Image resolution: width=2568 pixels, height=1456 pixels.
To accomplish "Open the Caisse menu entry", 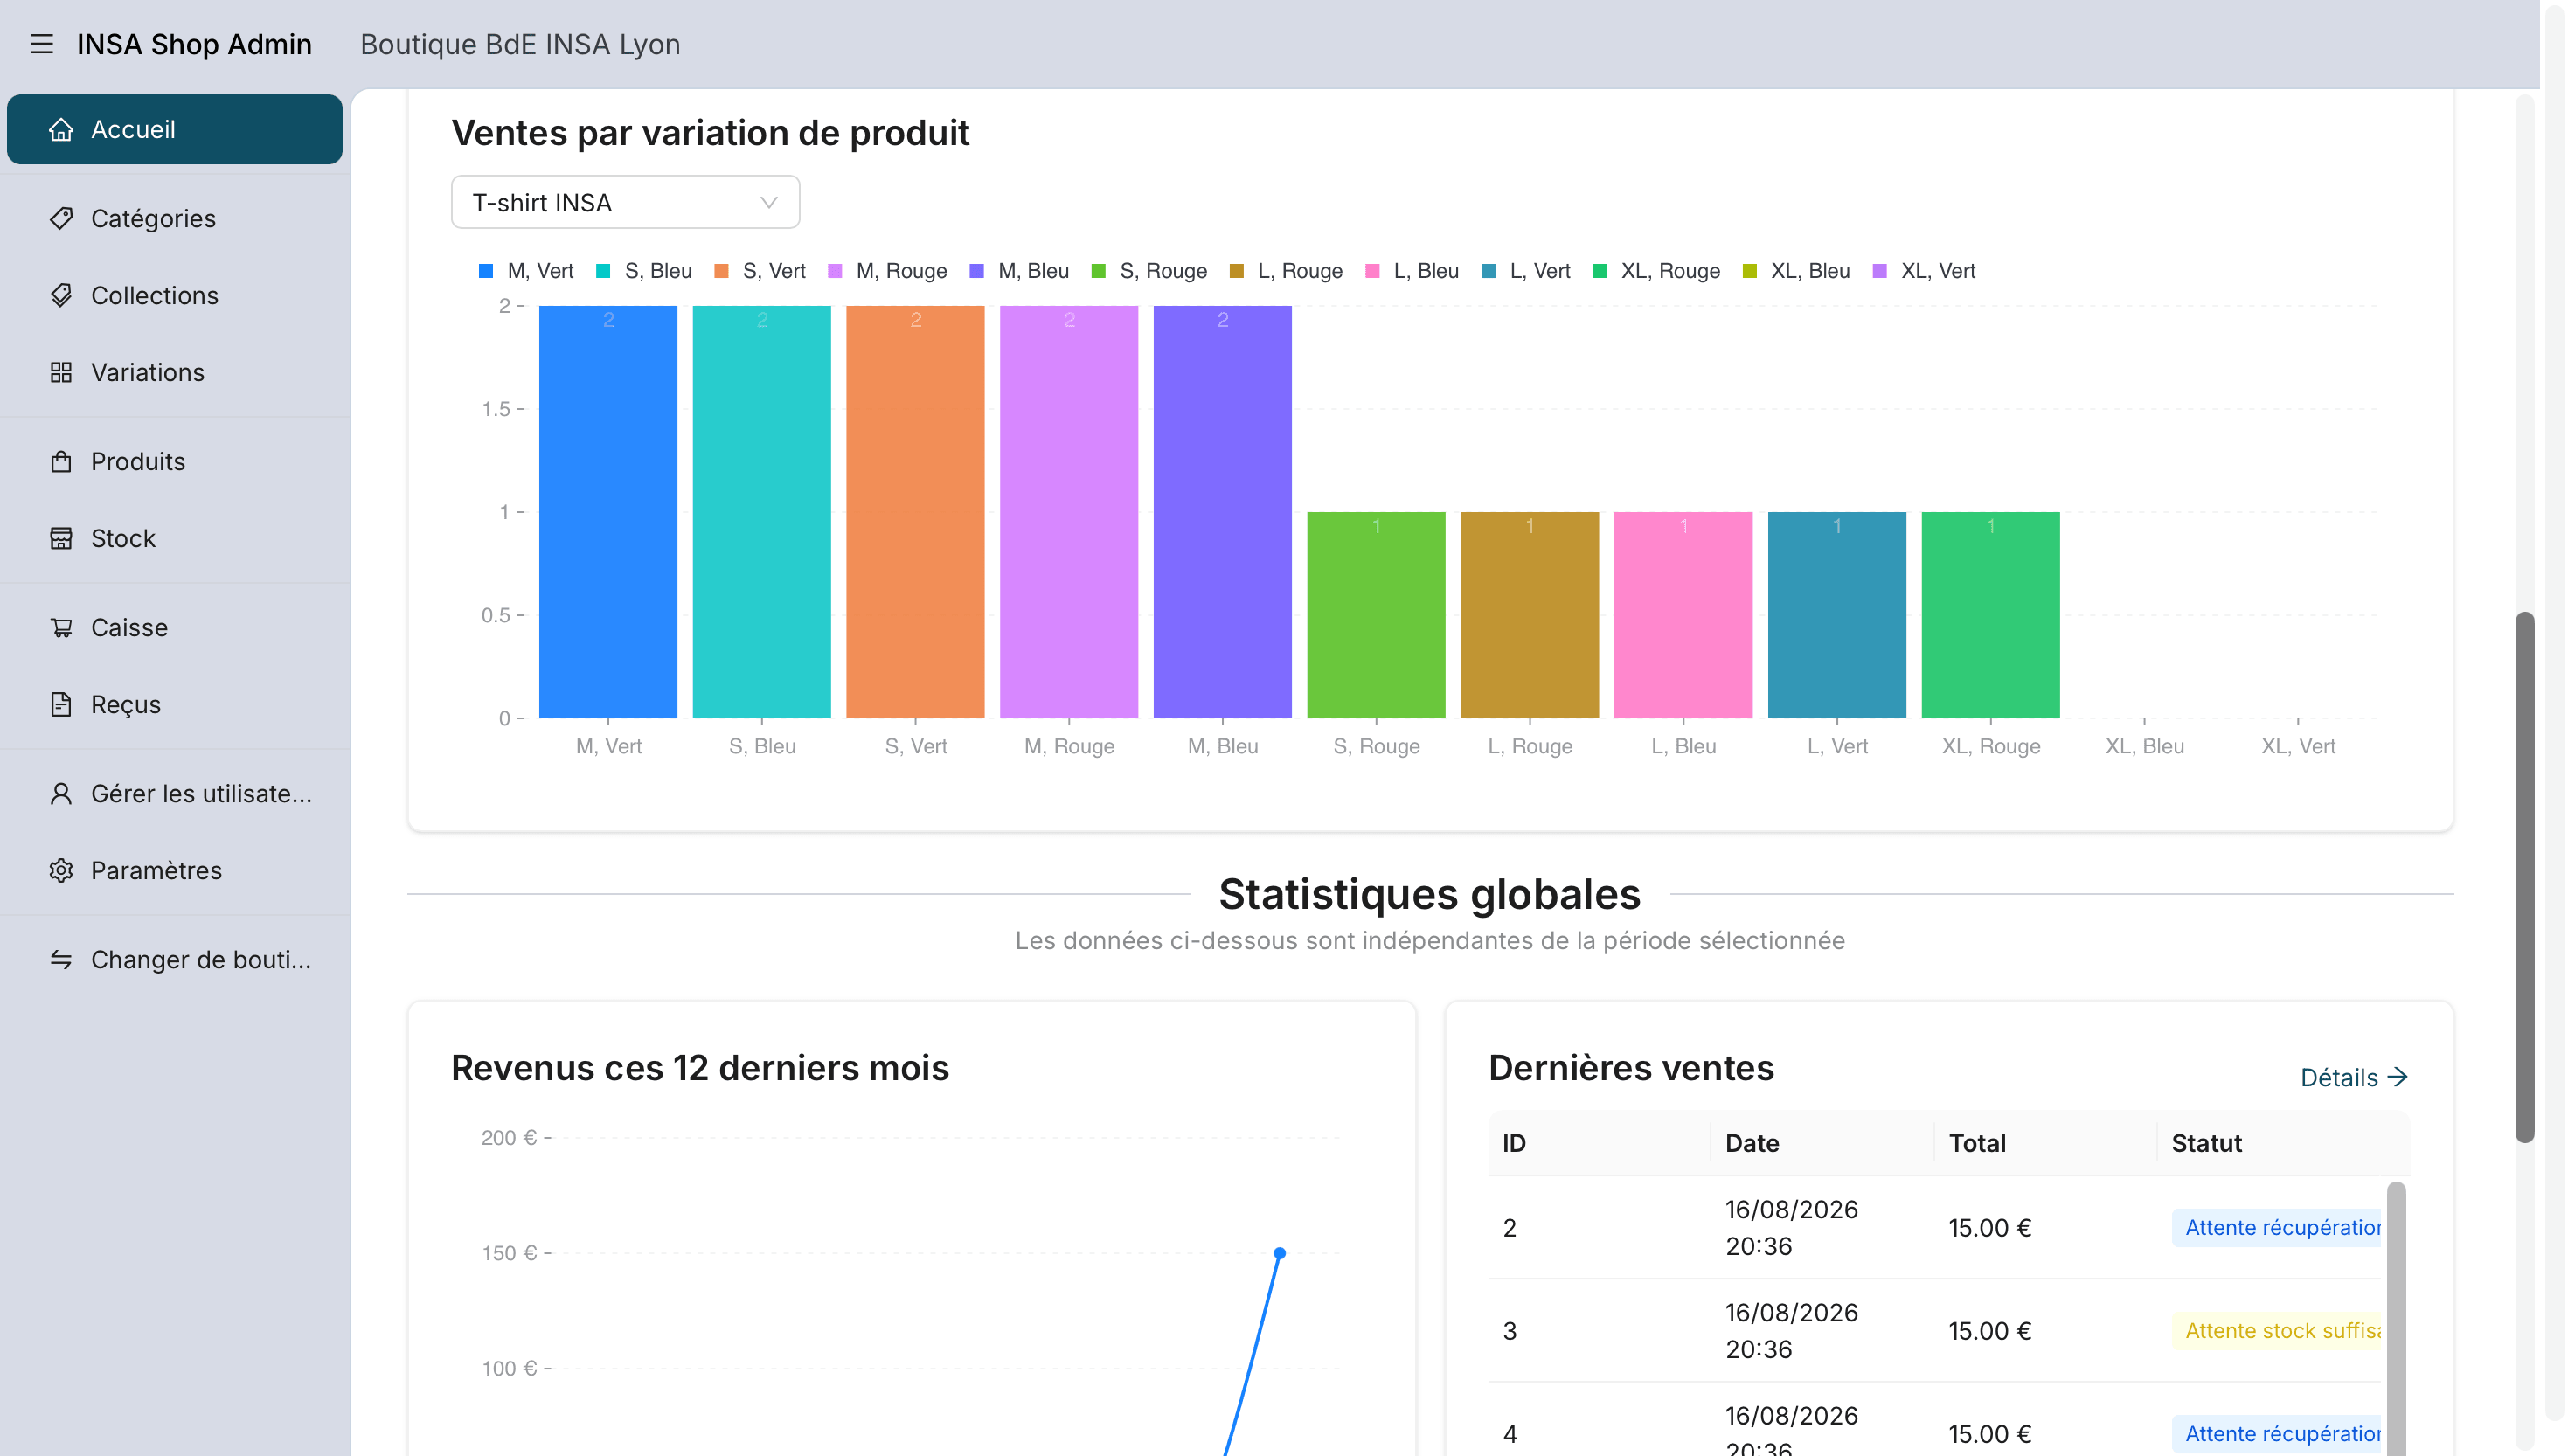I will 175,627.
